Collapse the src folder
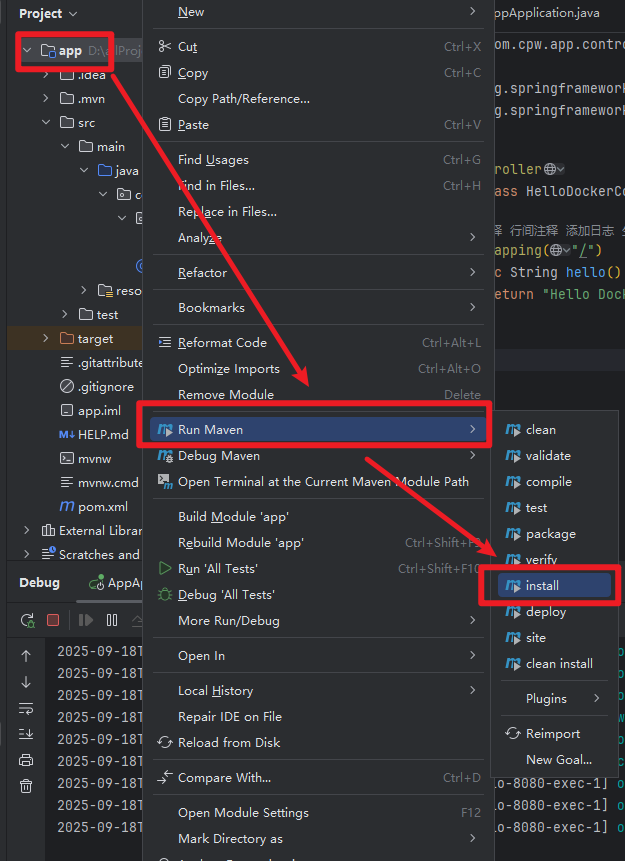625x861 pixels. click(46, 122)
